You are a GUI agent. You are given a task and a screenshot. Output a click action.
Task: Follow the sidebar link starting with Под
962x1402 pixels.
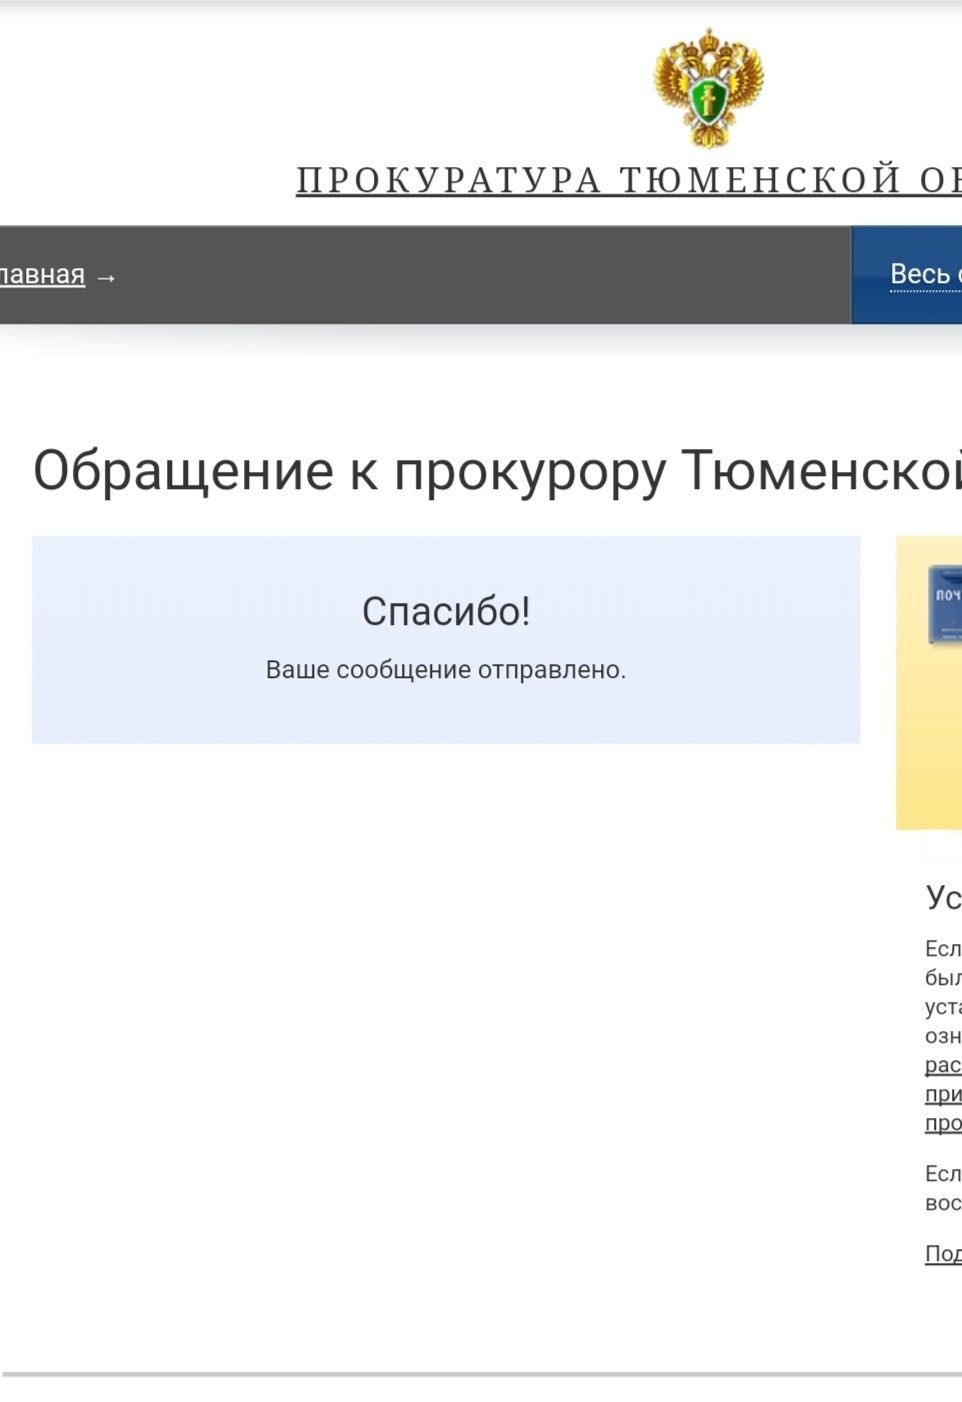pos(943,1253)
